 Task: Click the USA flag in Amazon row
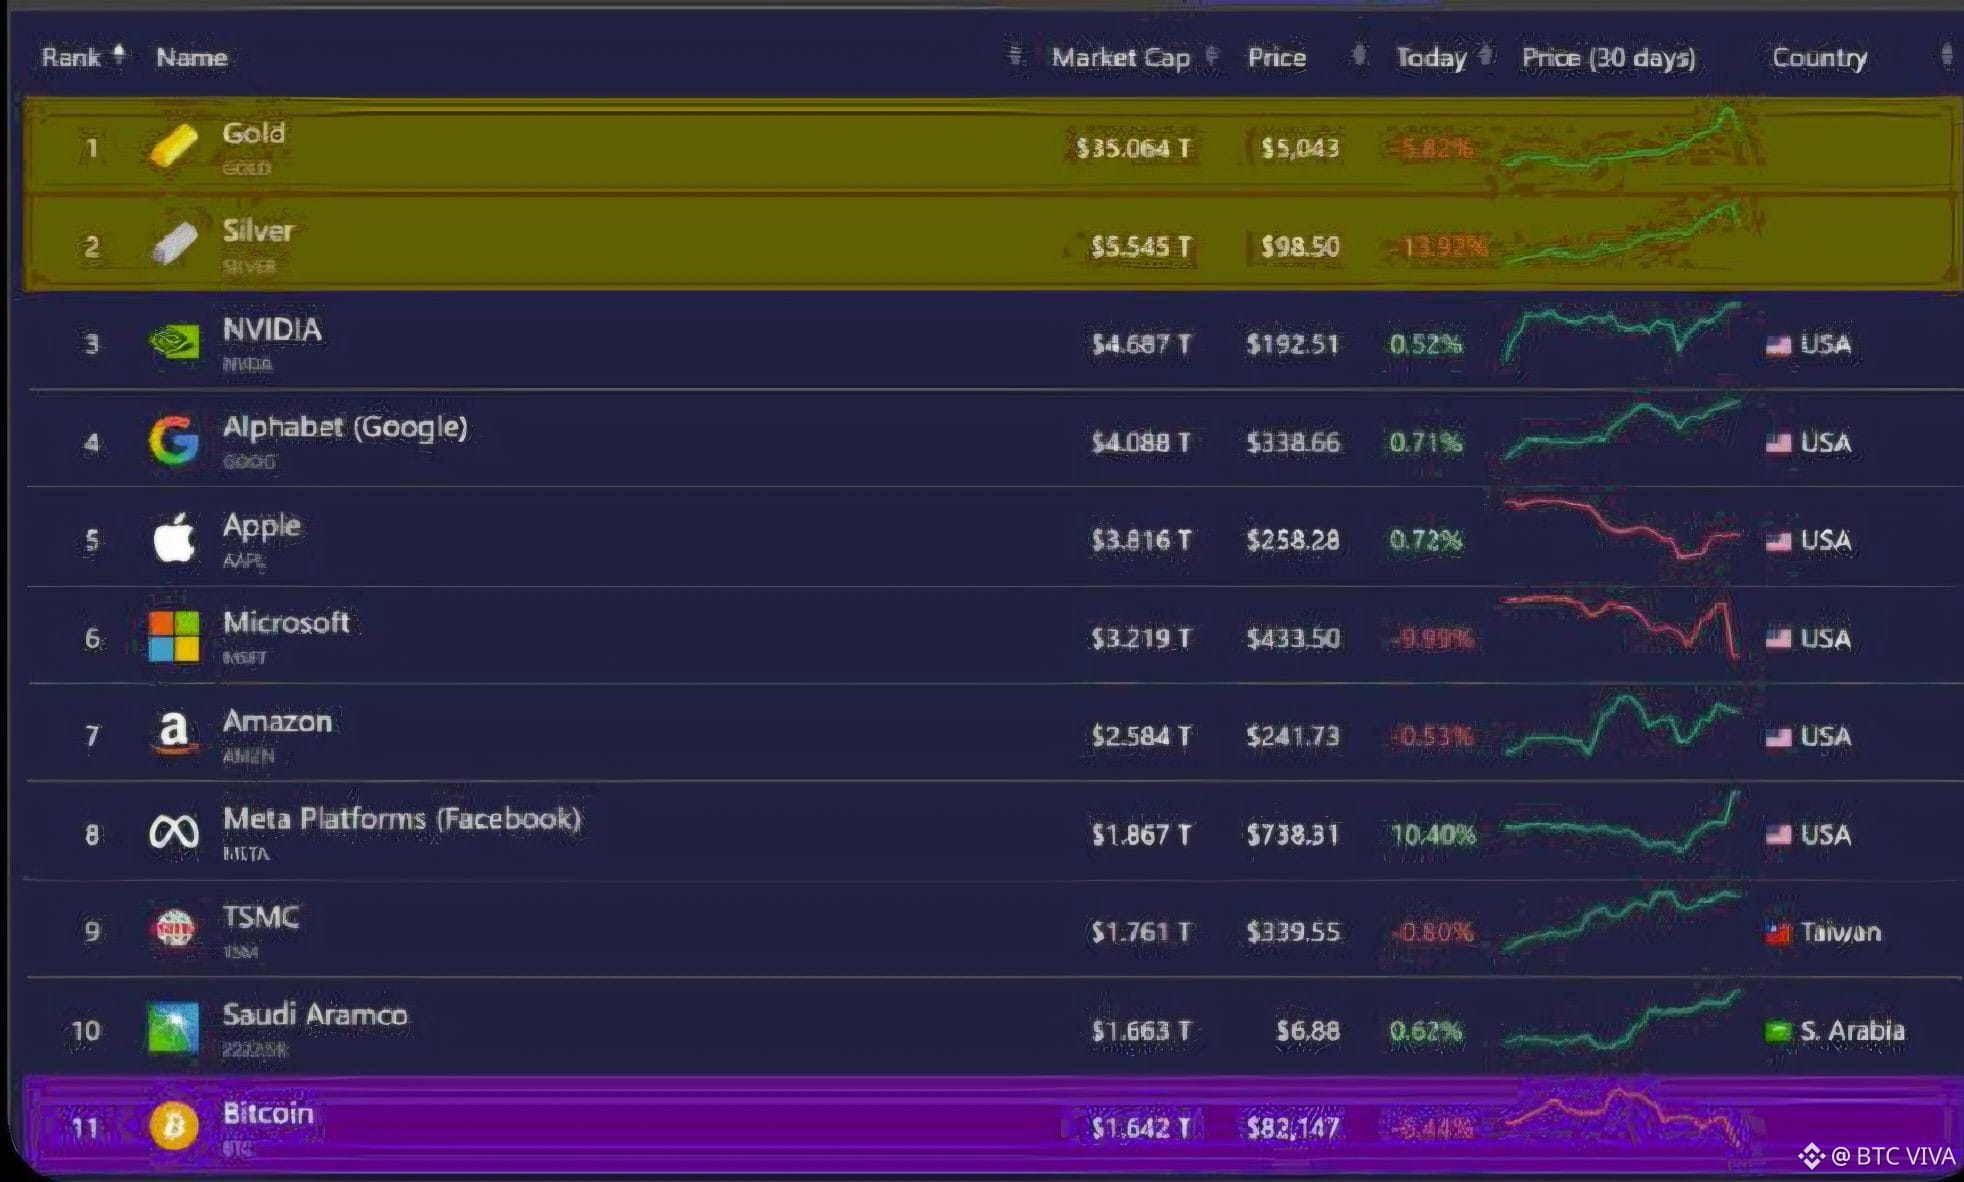(1778, 737)
